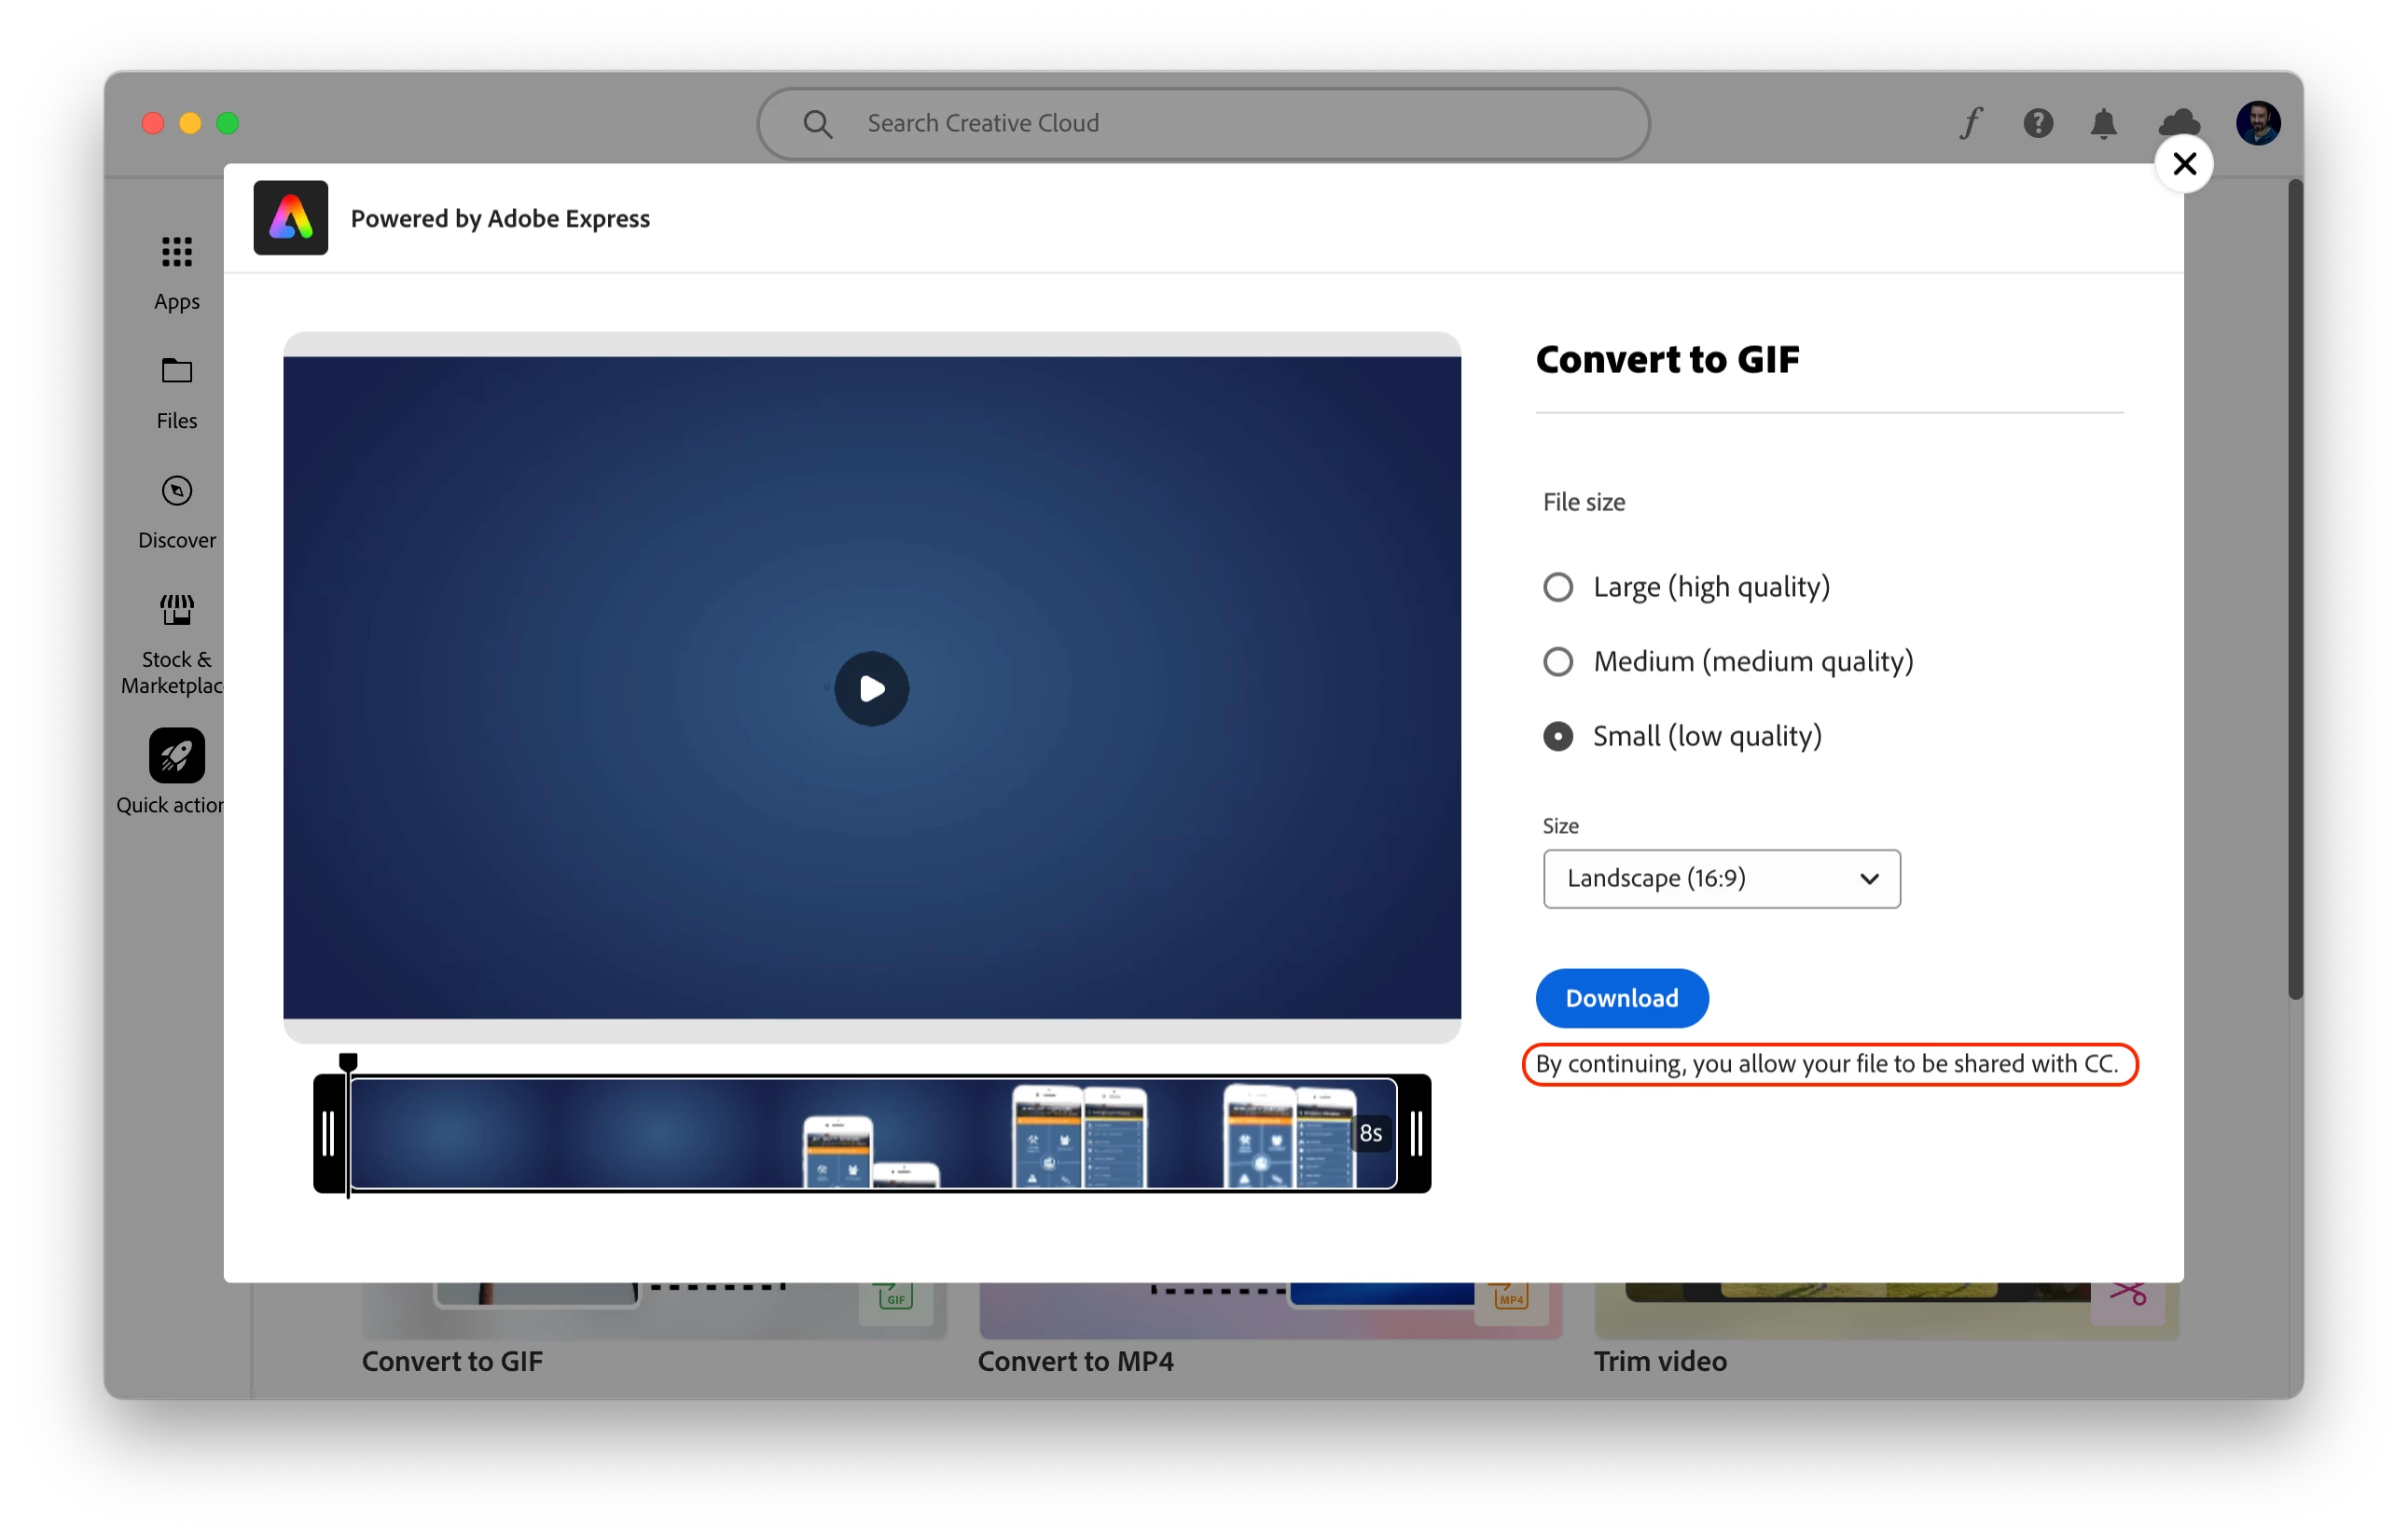Open the Apps grid icon in sidebar
The width and height of the screenshot is (2408, 1537).
pos(177,252)
